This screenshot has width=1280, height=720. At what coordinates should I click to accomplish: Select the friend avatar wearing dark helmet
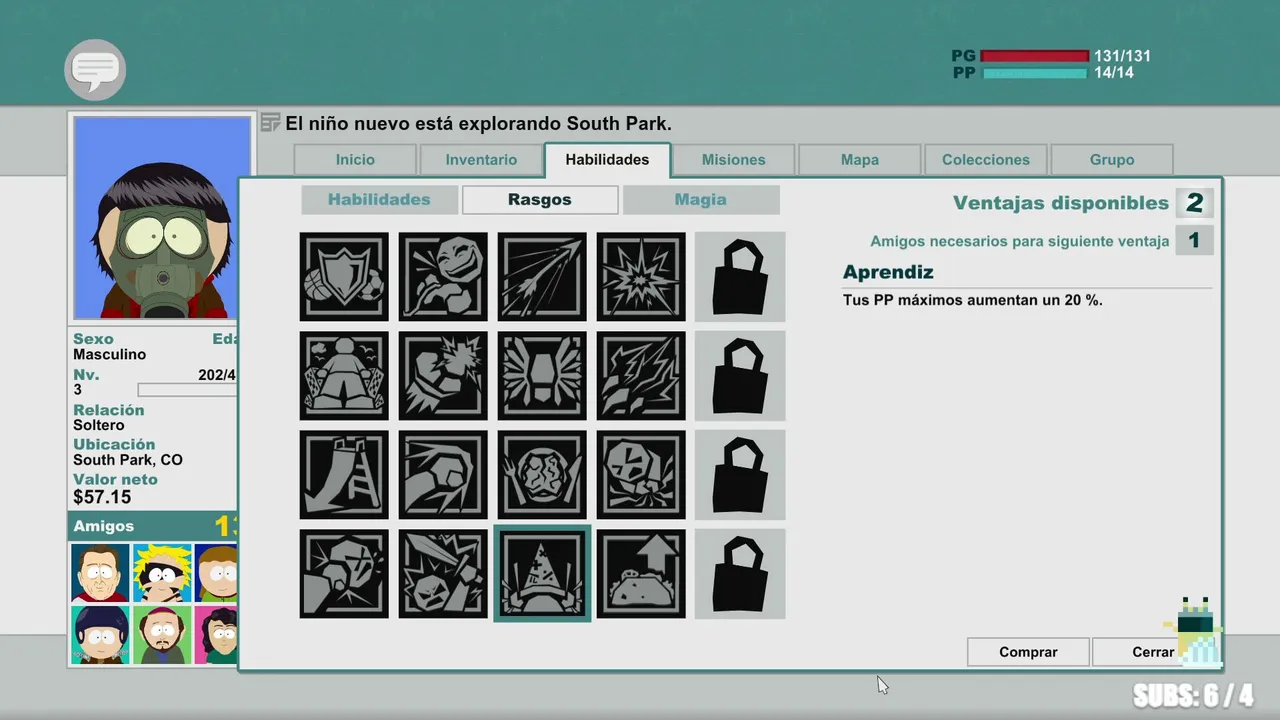coord(100,634)
